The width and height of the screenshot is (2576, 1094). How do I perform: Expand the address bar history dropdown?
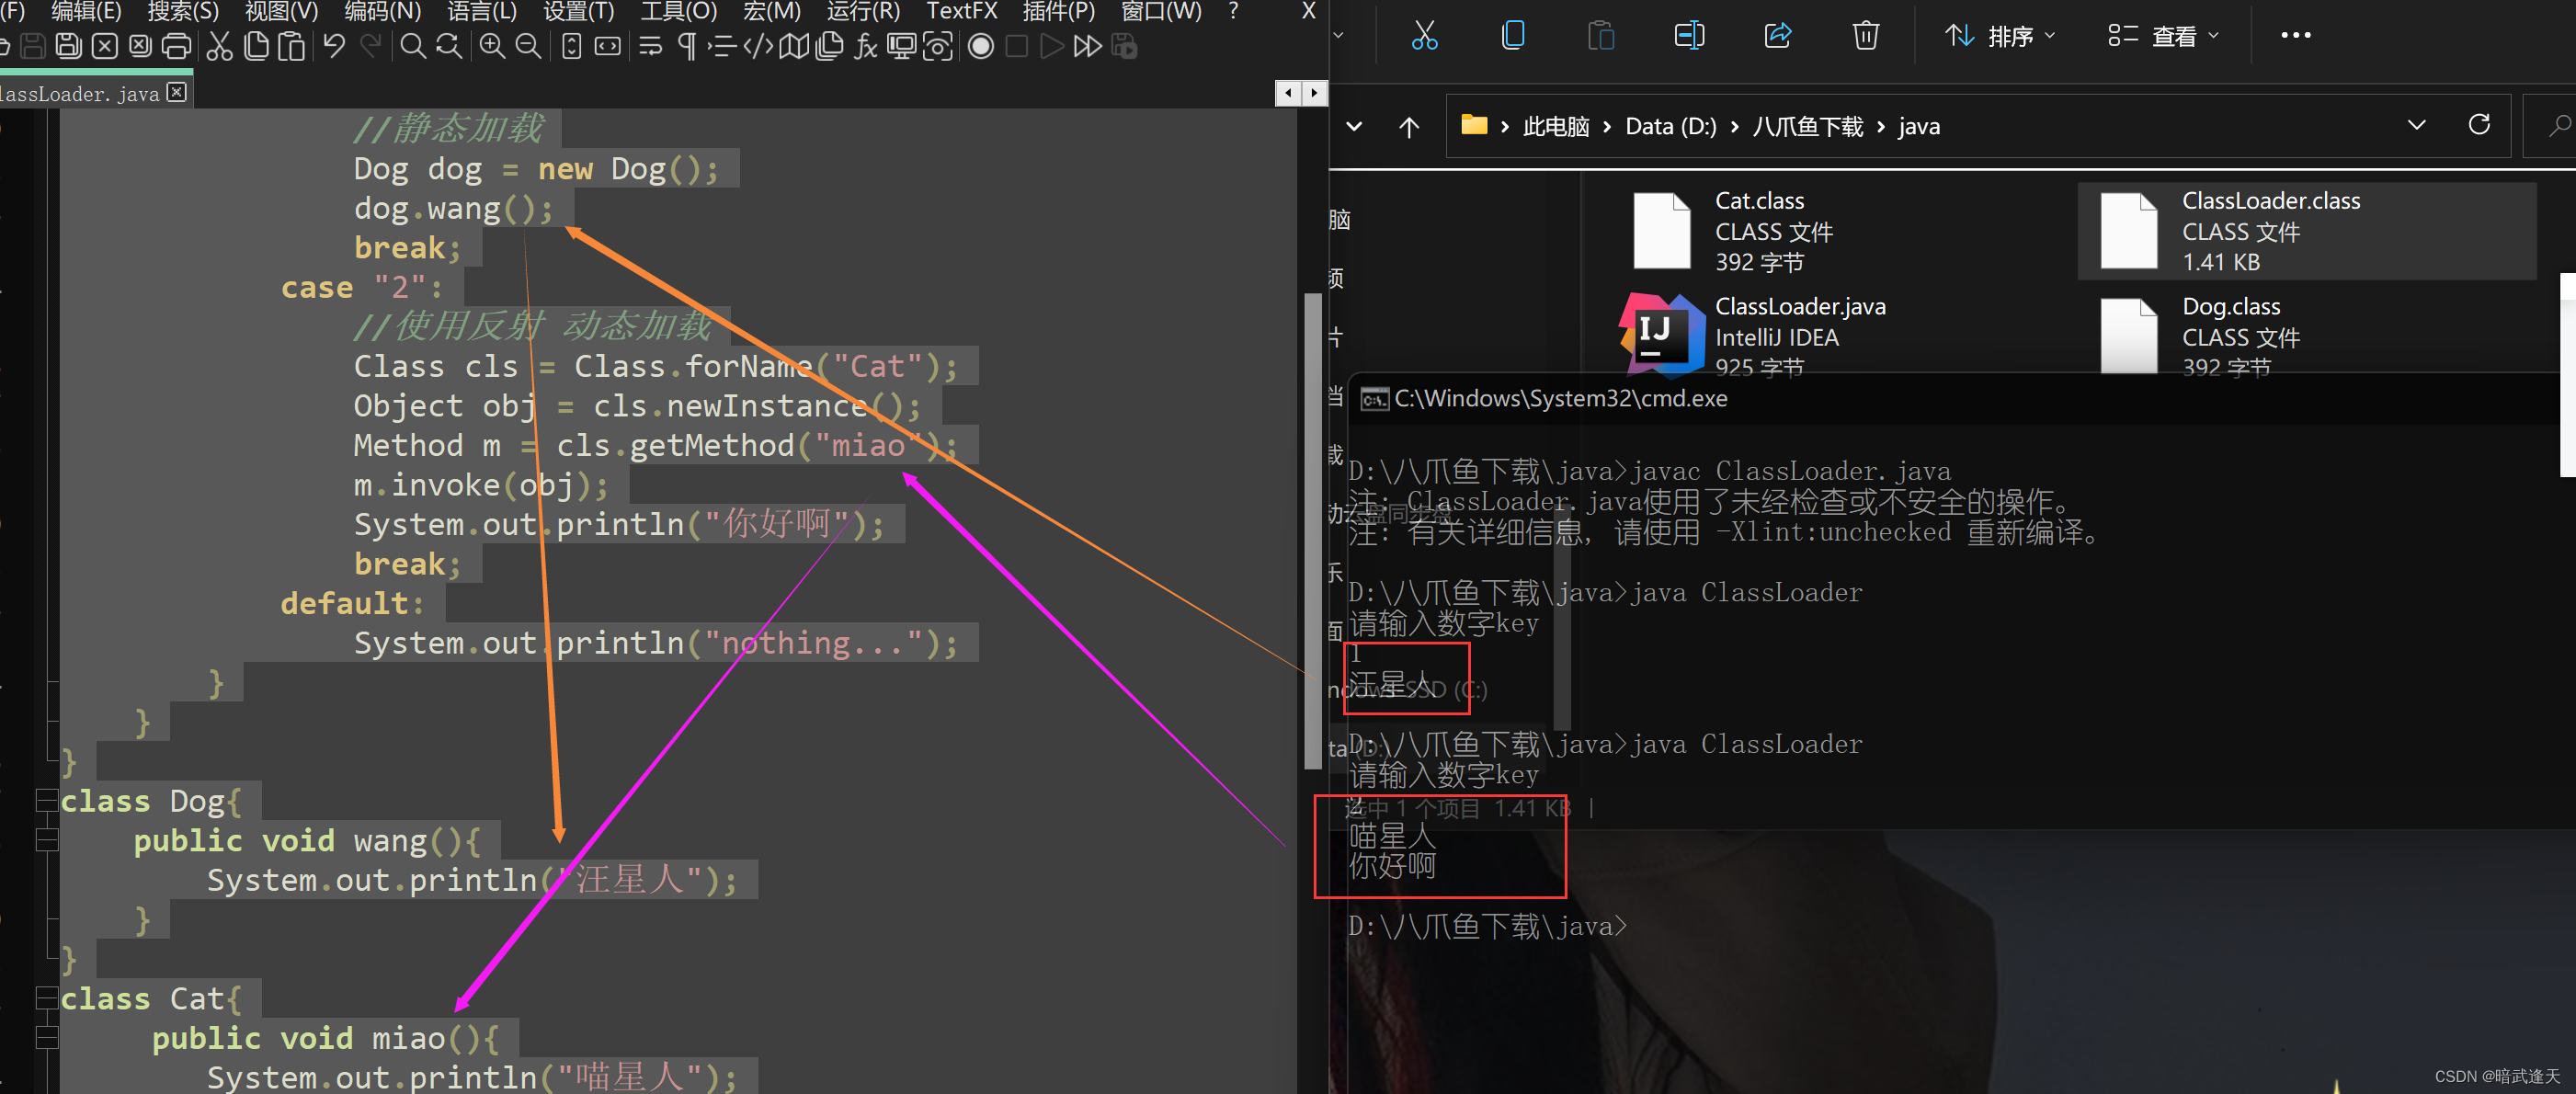click(2416, 125)
